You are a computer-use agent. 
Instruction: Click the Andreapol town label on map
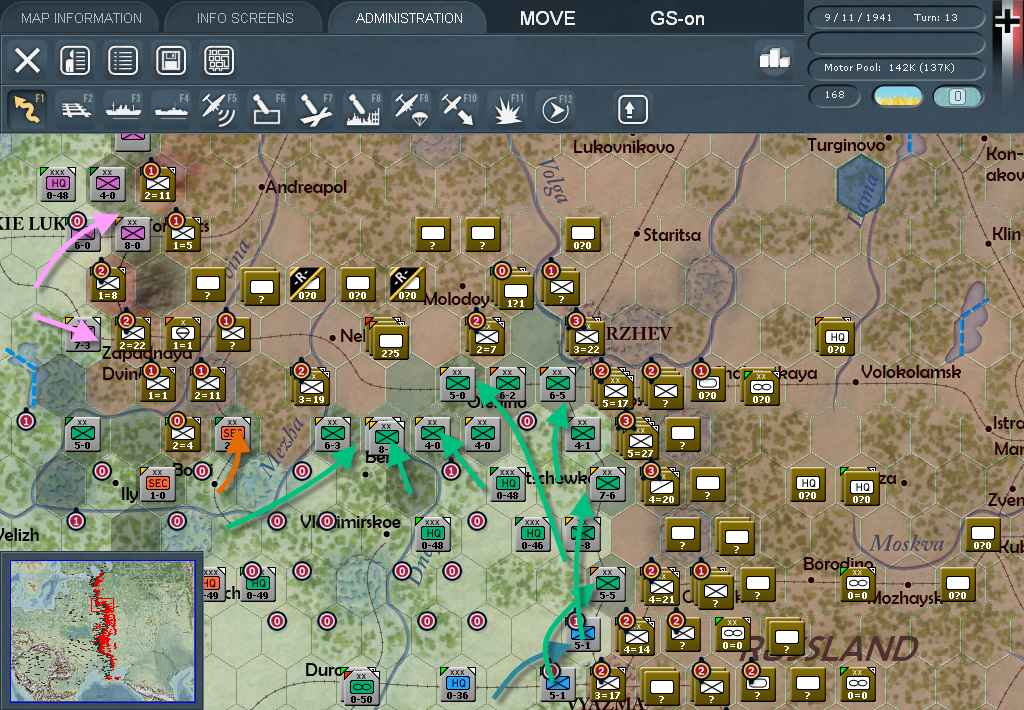[x=306, y=187]
